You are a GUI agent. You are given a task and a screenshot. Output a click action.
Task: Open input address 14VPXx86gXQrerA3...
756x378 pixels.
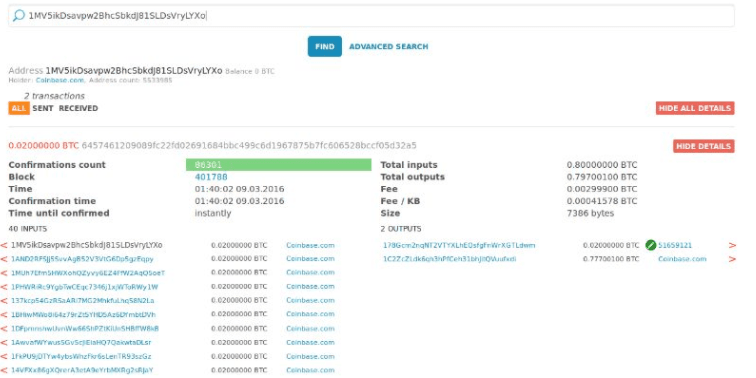pos(82,370)
